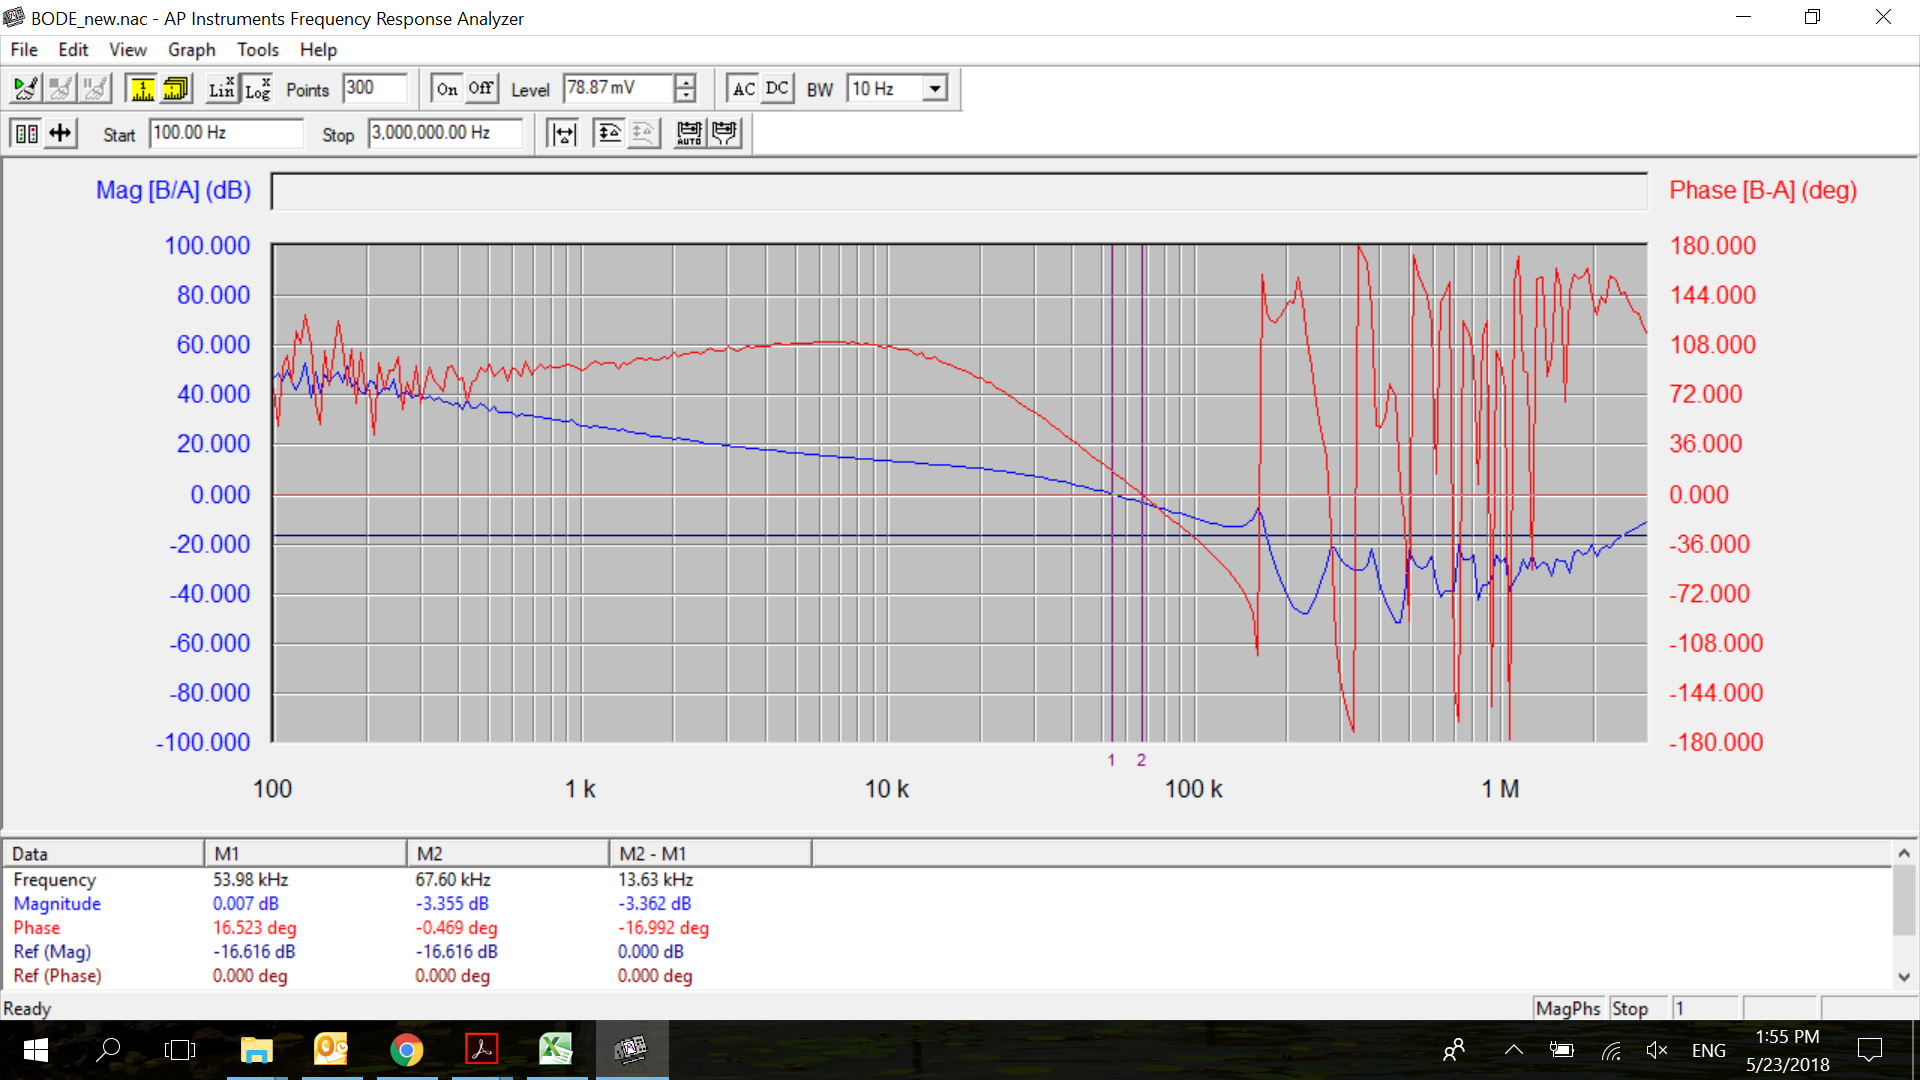Select the single trace display icon
Image resolution: width=1920 pixels, height=1080 pixels.
(x=143, y=89)
